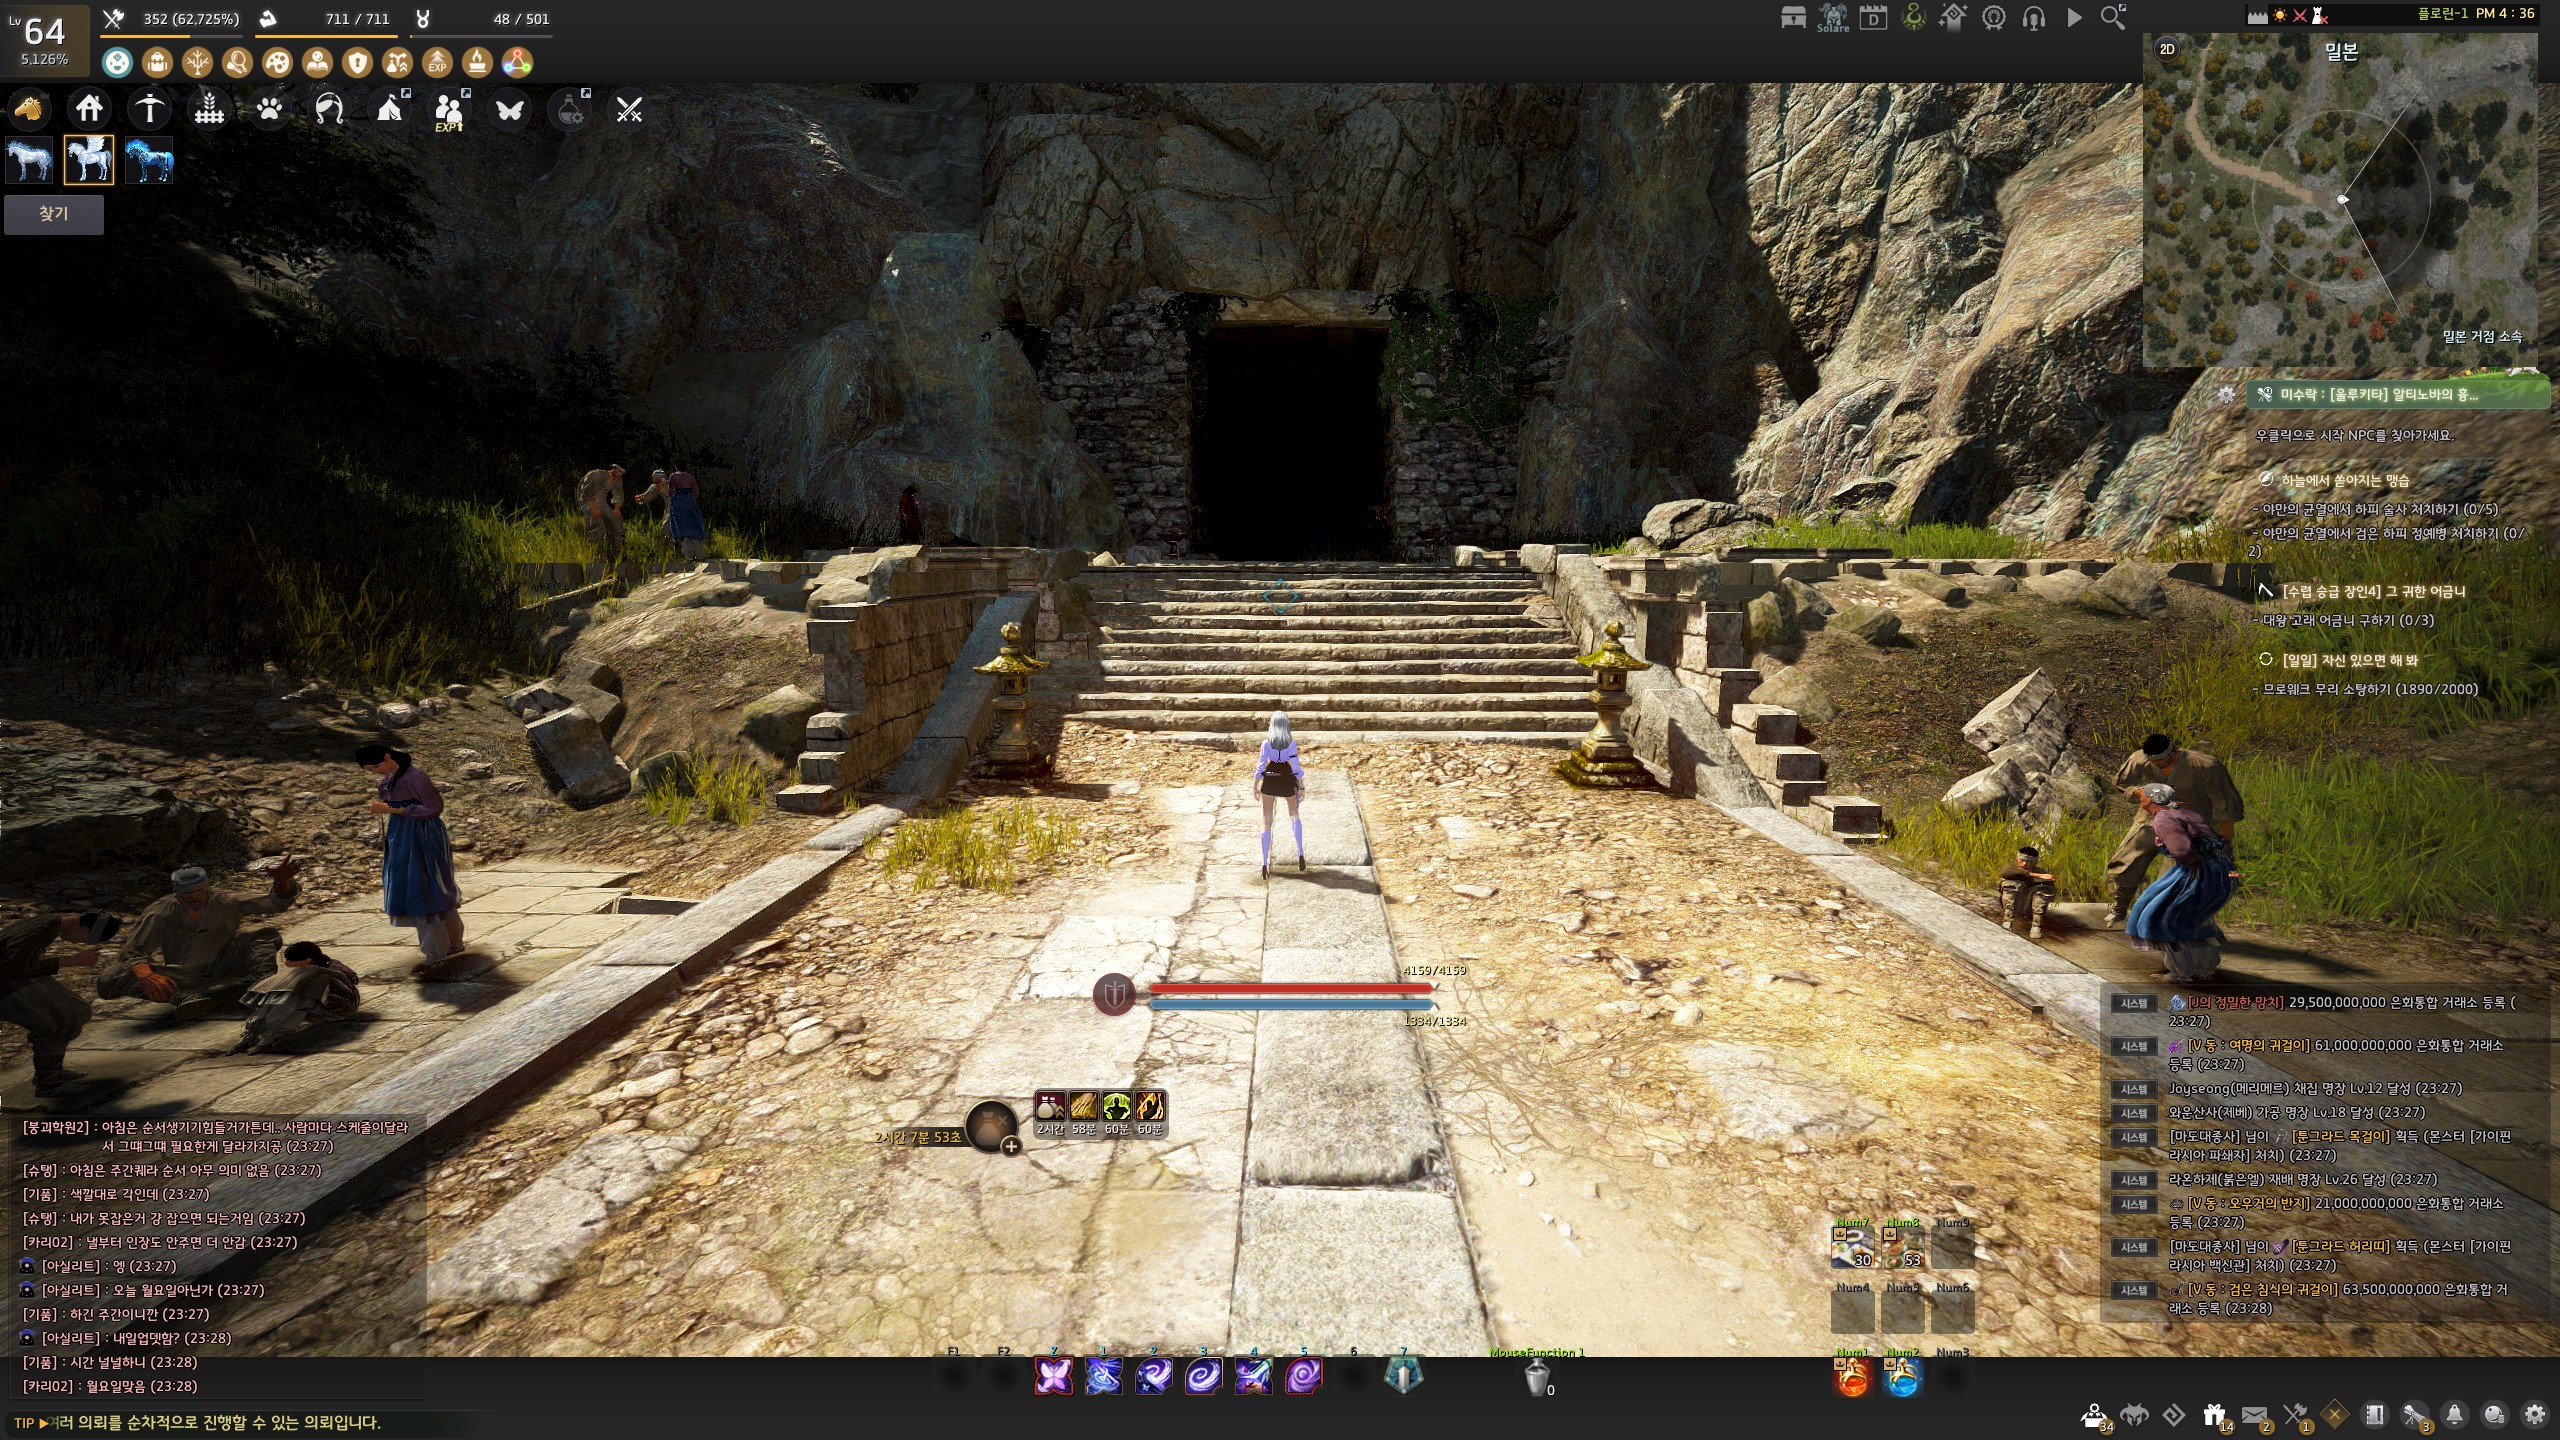Open the treasure chest icon in top bar

1793,17
